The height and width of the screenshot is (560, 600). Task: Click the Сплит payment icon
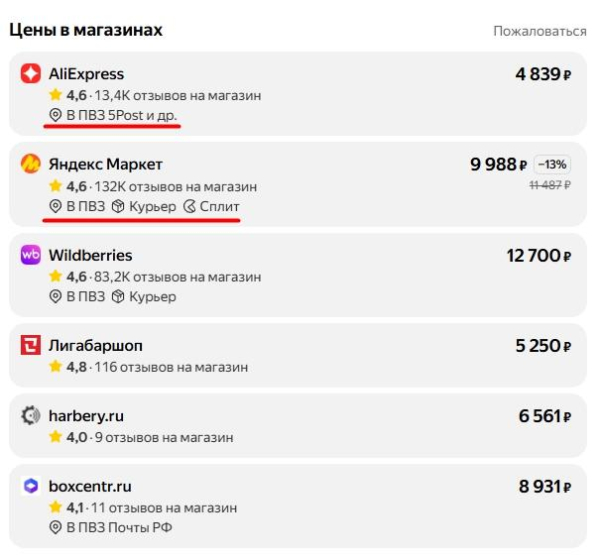(x=190, y=206)
